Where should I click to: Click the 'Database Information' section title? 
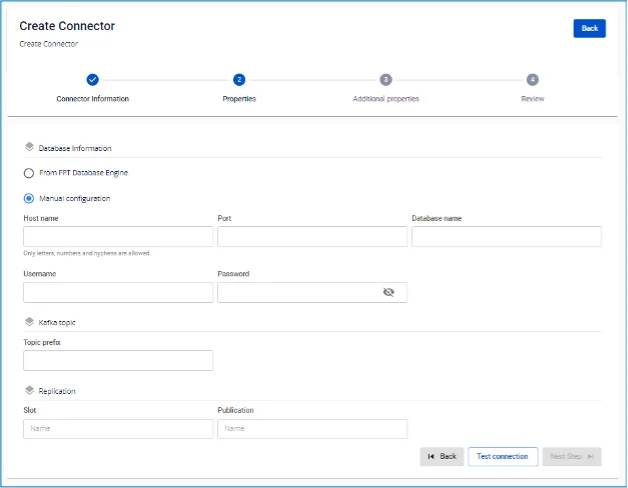75,148
